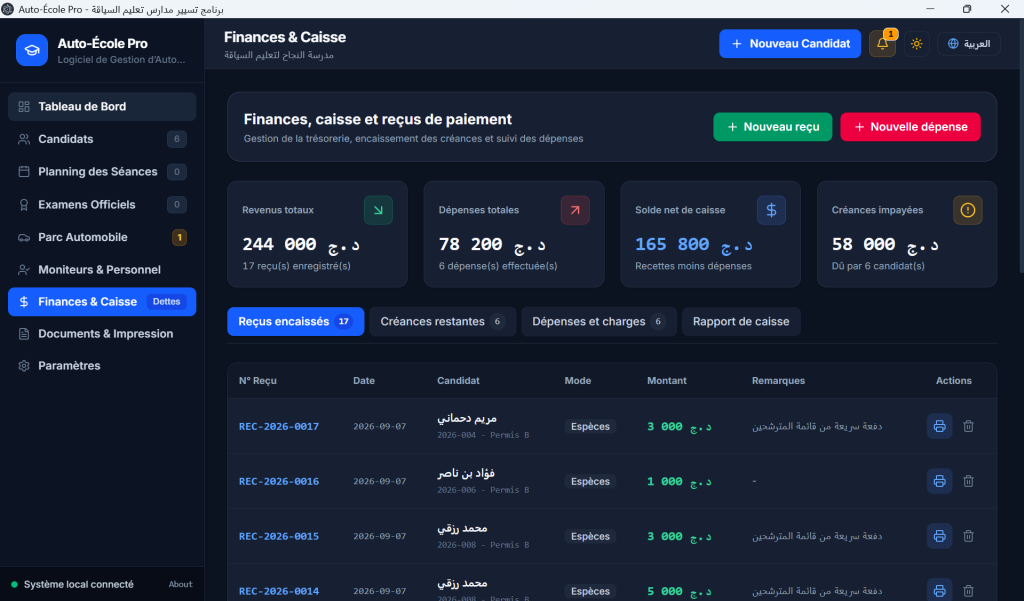Open Examens Officiels section
Screen dimensions: 1024x601
pyautogui.click(x=102, y=204)
